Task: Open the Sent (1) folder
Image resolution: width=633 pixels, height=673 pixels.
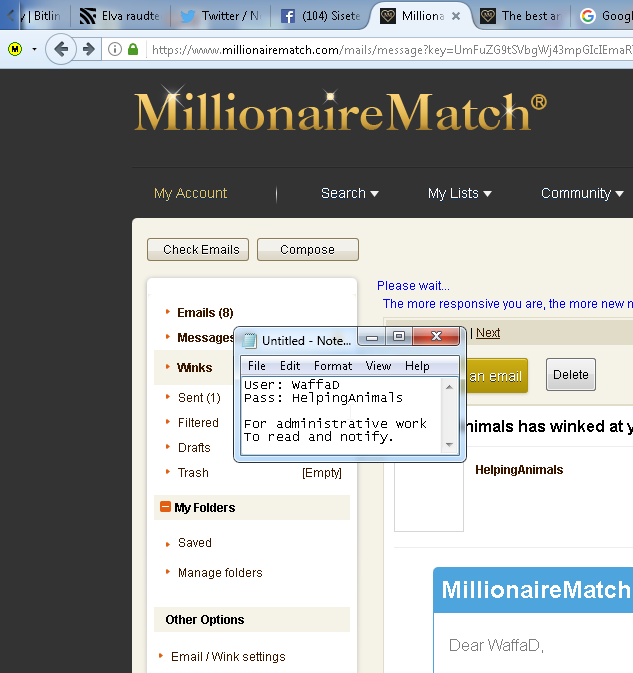Action: point(199,398)
